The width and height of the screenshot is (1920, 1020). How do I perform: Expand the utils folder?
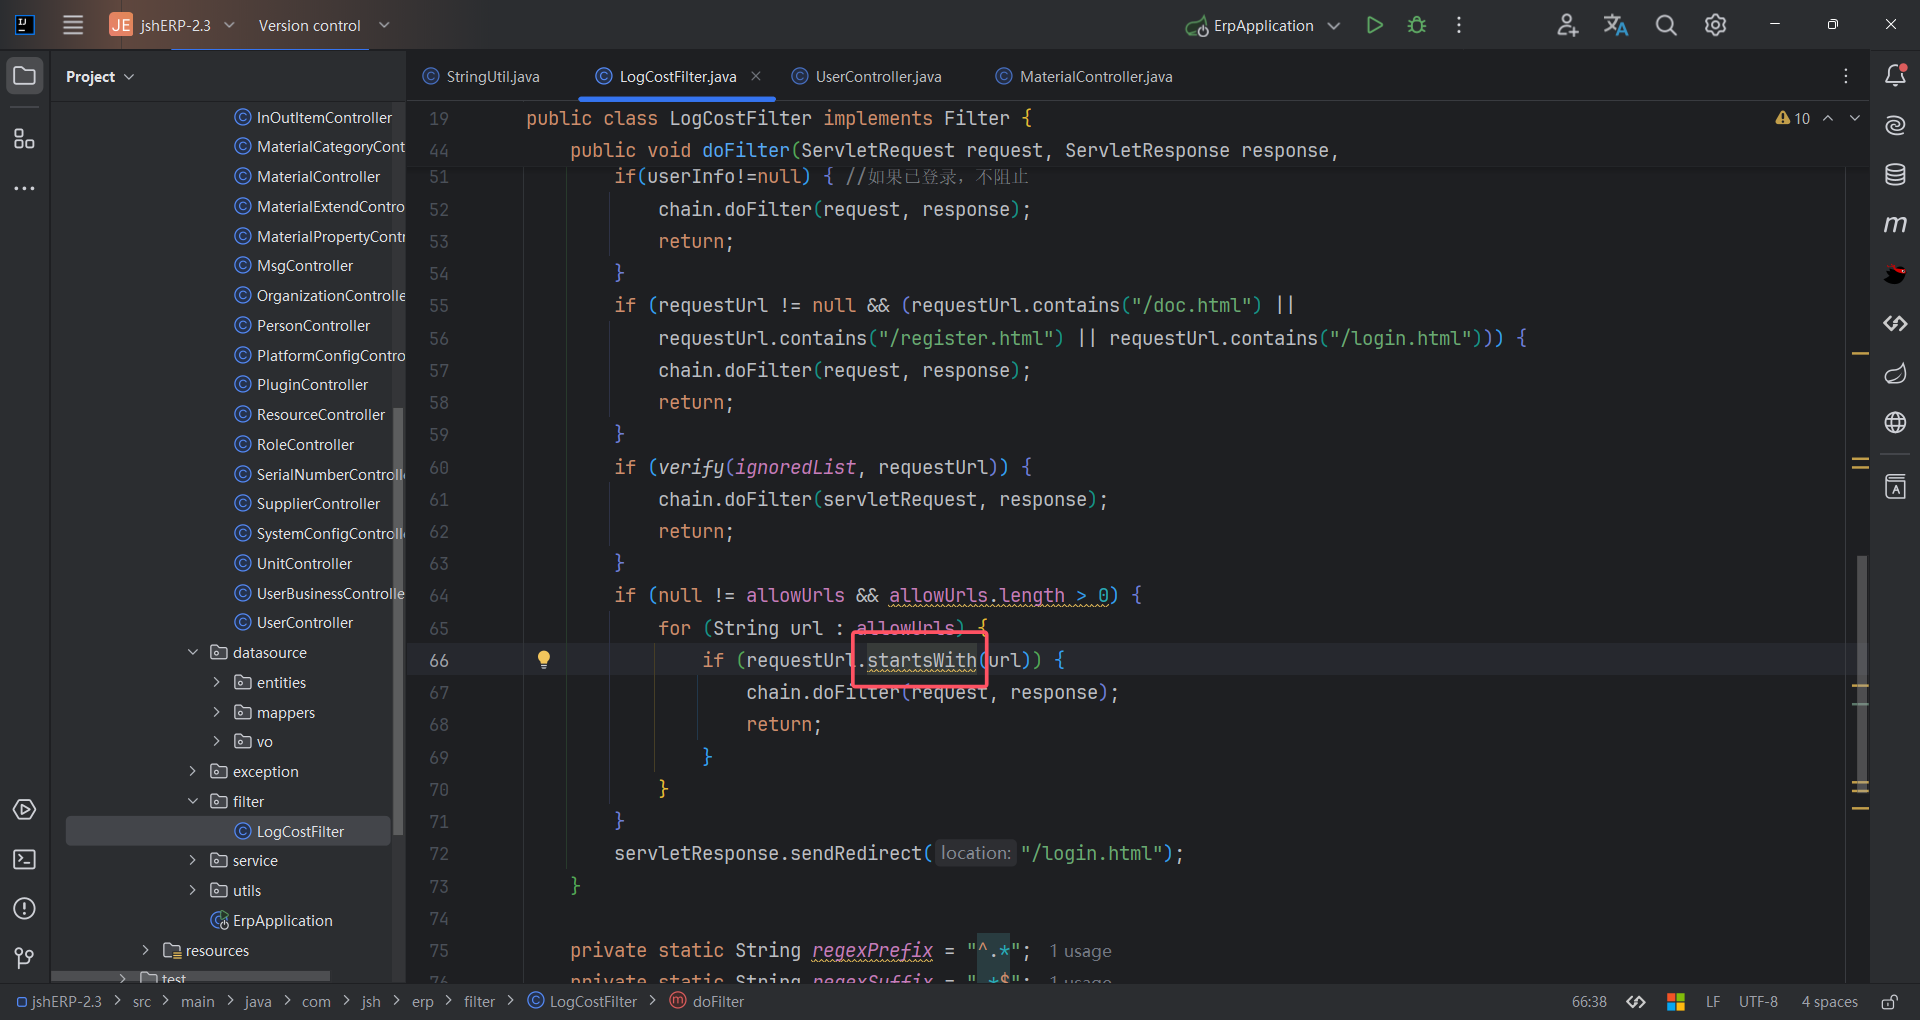click(193, 890)
